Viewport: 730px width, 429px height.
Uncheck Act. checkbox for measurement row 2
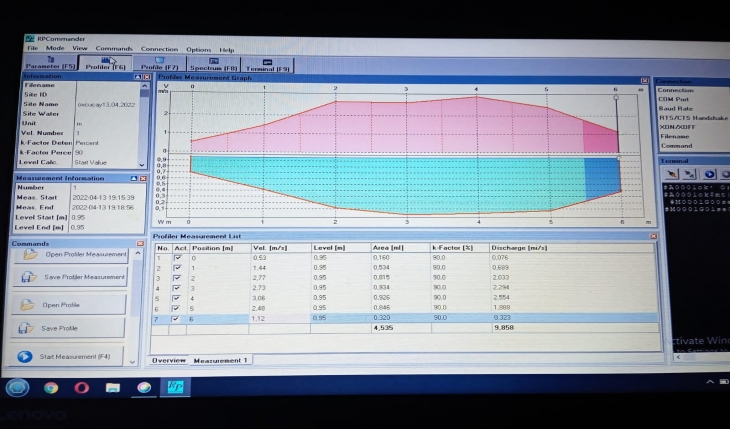click(x=177, y=268)
